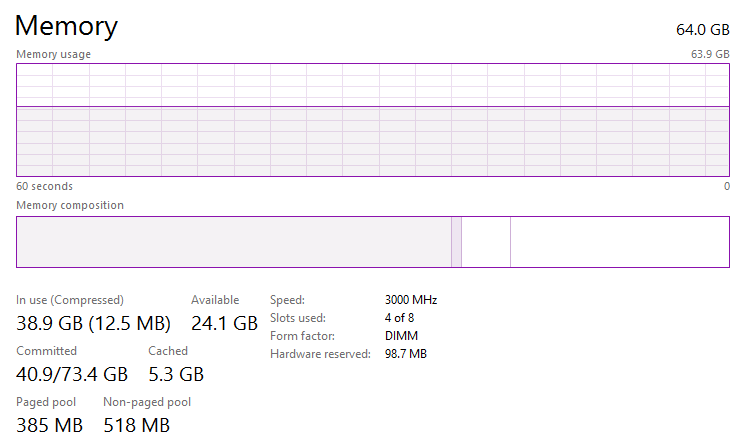Select the In use segment of composition bar
The width and height of the screenshot is (736, 444).
pos(233,242)
